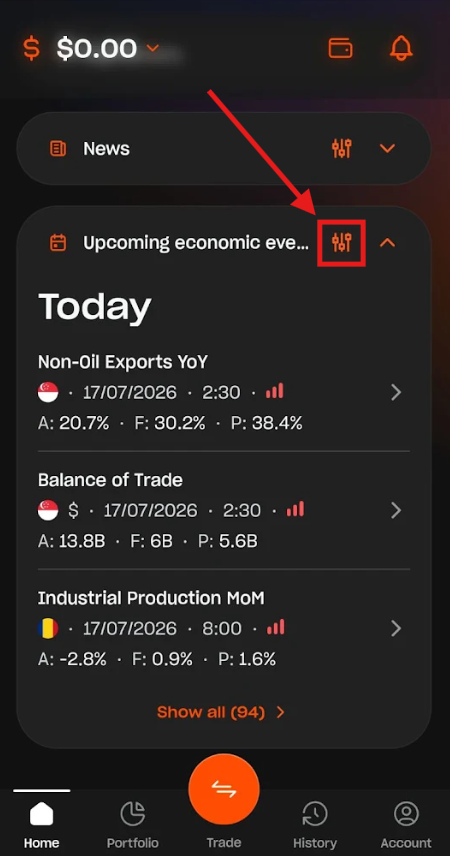
Task: Collapse the Upcoming economic events section
Action: 387,242
